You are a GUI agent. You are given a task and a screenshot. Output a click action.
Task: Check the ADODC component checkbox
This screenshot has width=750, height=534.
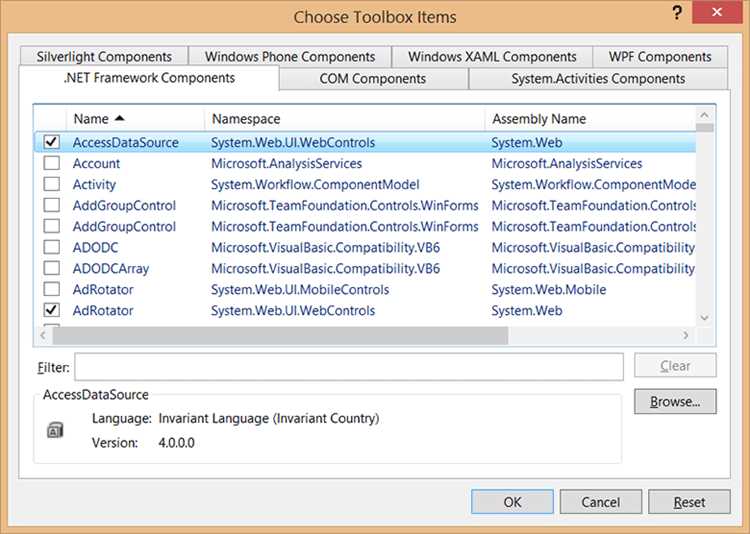click(x=51, y=247)
